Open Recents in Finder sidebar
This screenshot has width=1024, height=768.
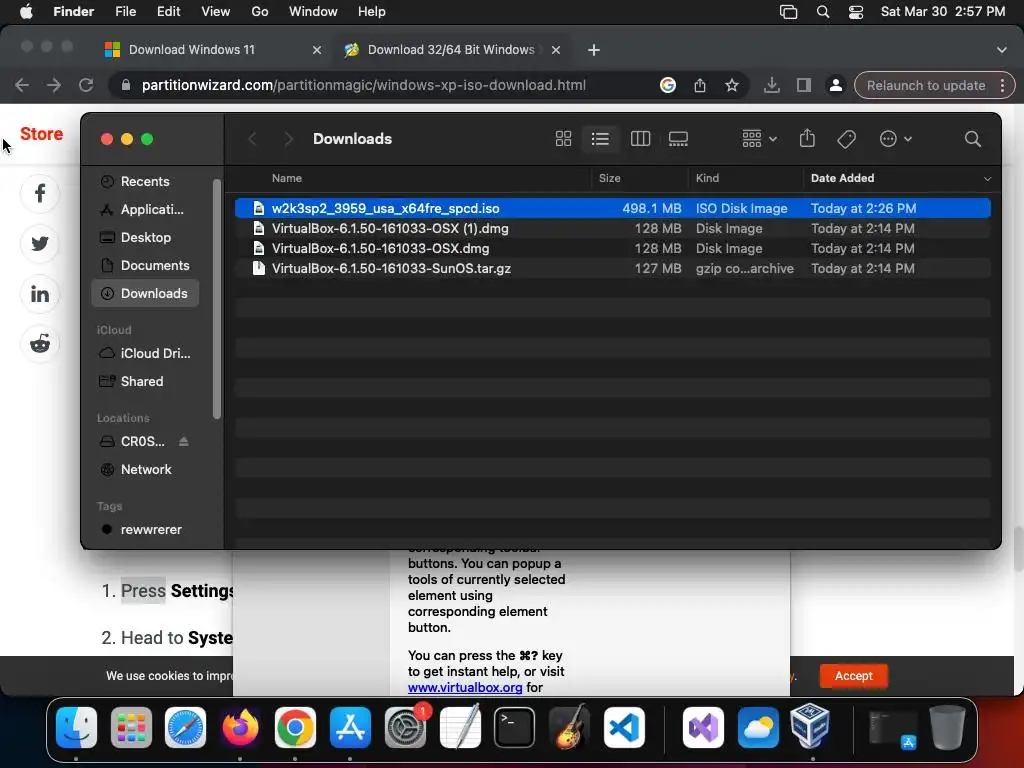pos(145,182)
